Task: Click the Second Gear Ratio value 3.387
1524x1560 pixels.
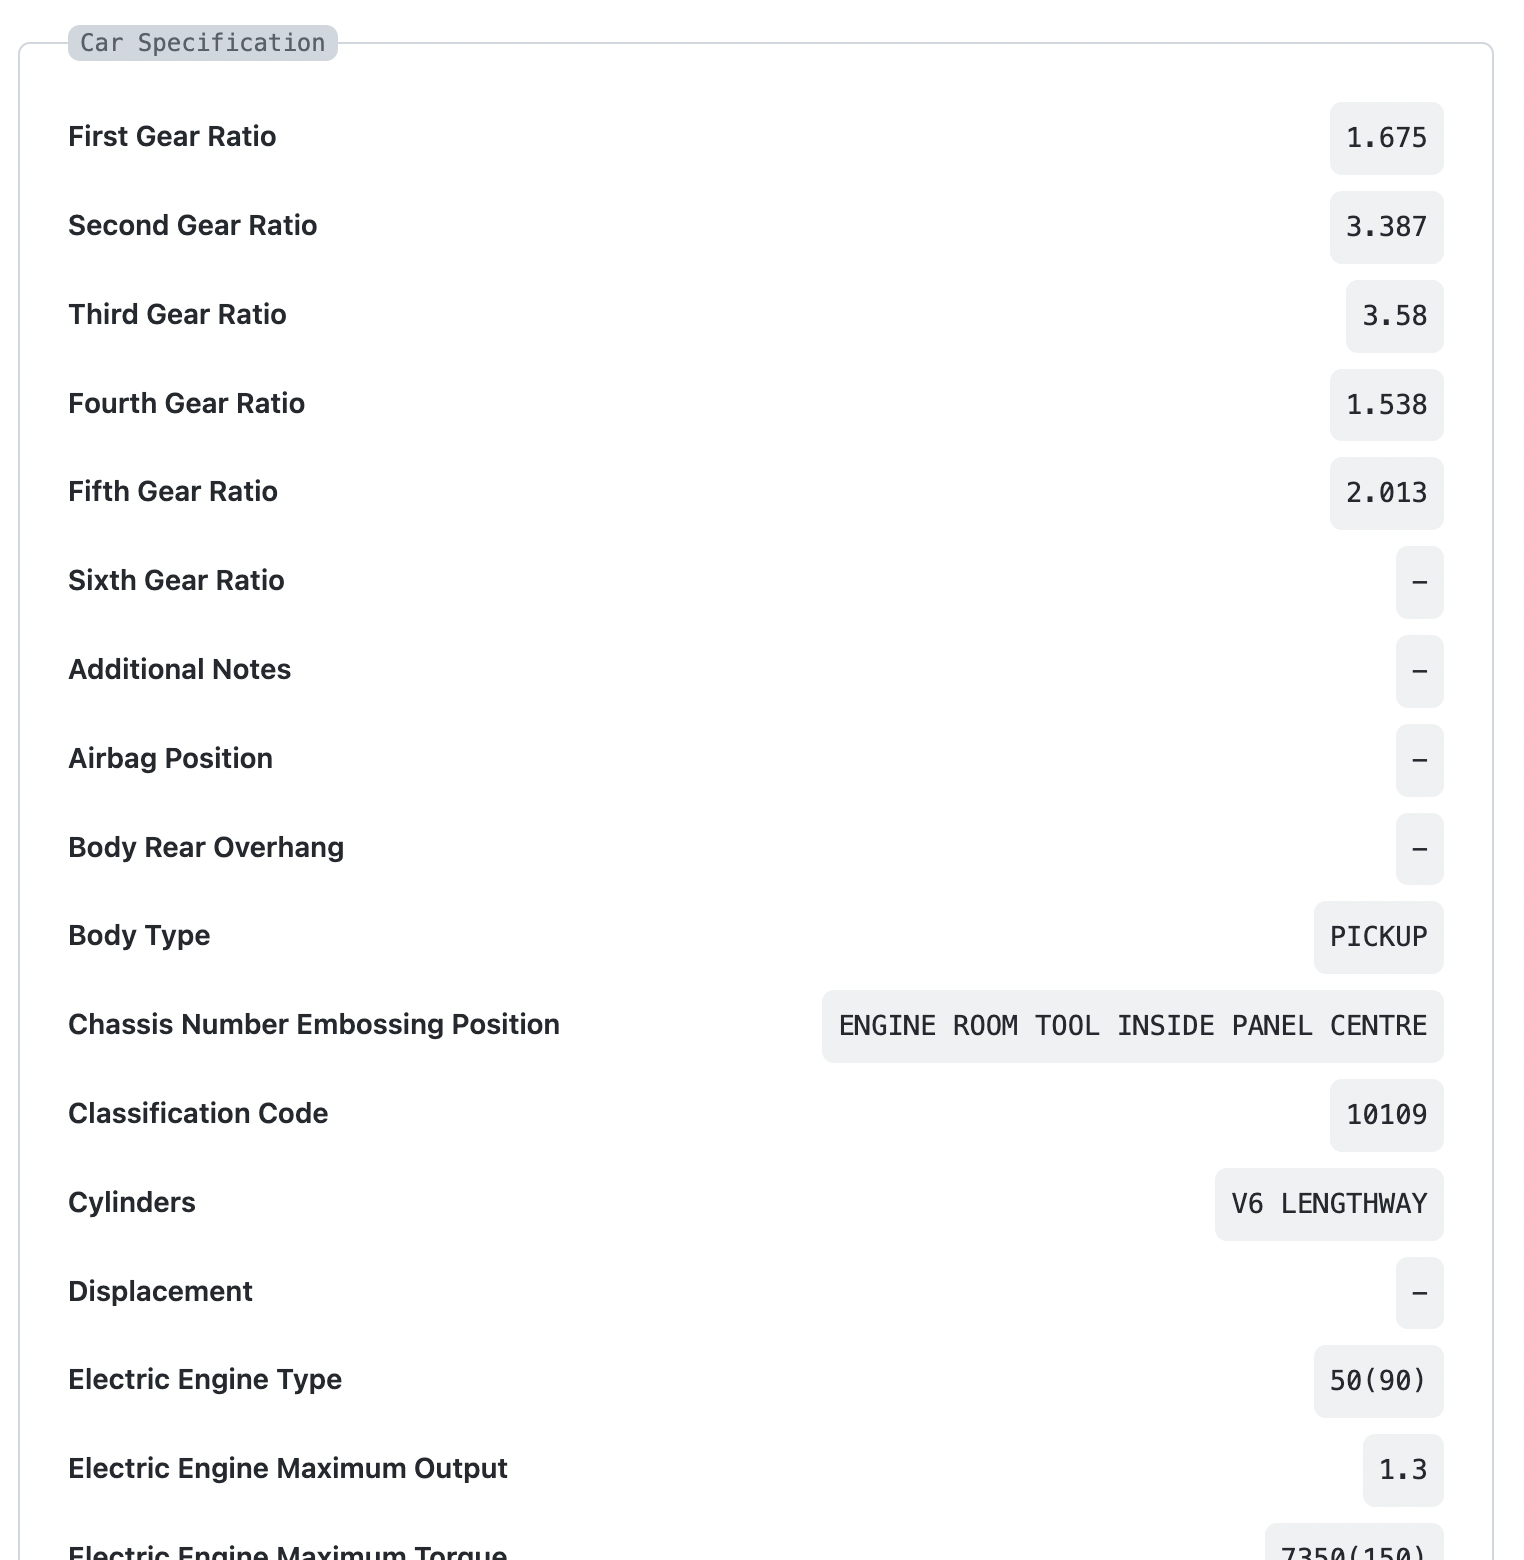Action: pyautogui.click(x=1386, y=227)
